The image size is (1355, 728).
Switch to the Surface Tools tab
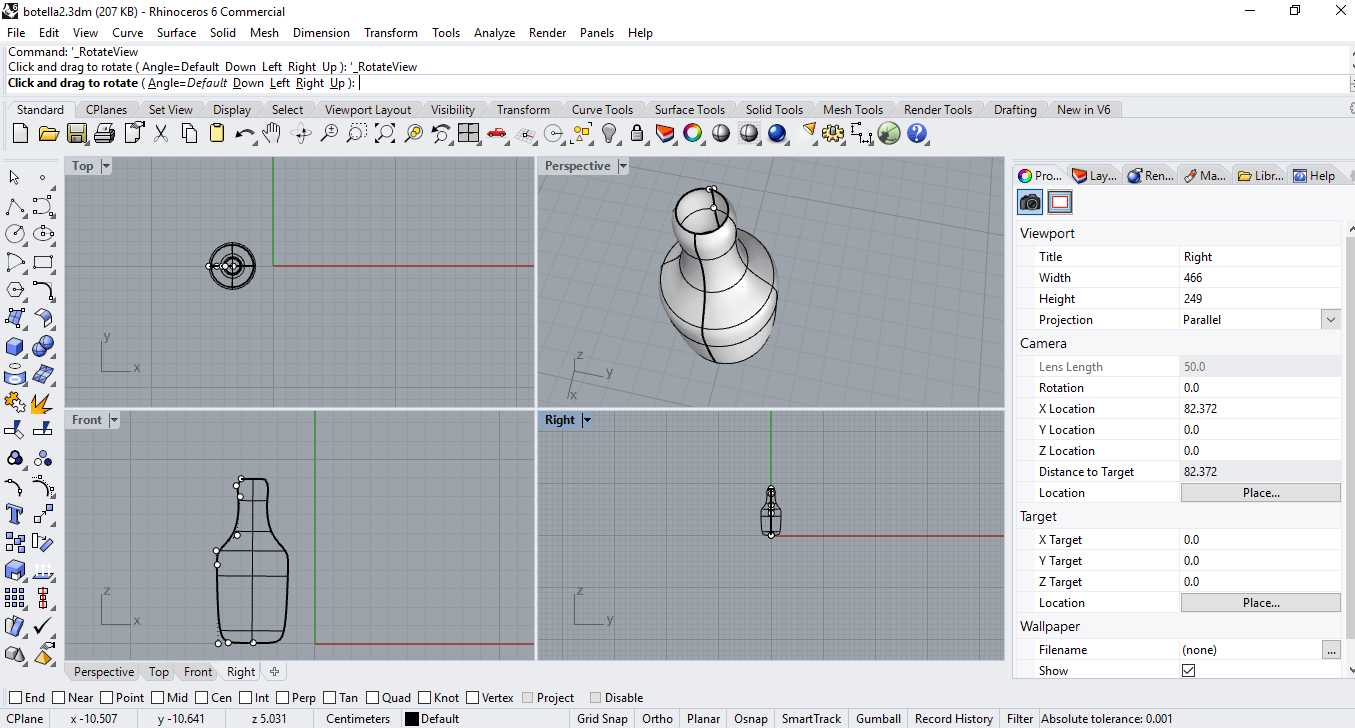pyautogui.click(x=689, y=110)
